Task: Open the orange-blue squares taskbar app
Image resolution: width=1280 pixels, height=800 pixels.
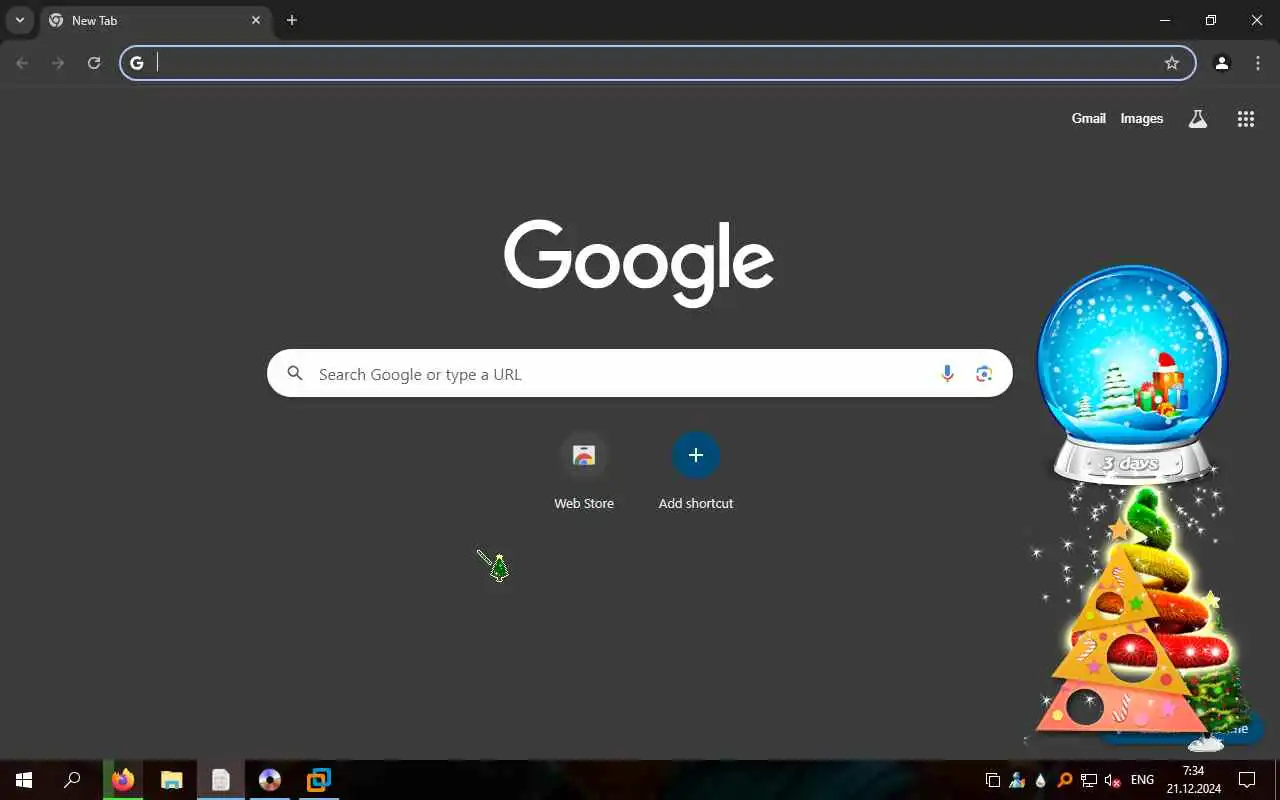Action: pyautogui.click(x=318, y=780)
